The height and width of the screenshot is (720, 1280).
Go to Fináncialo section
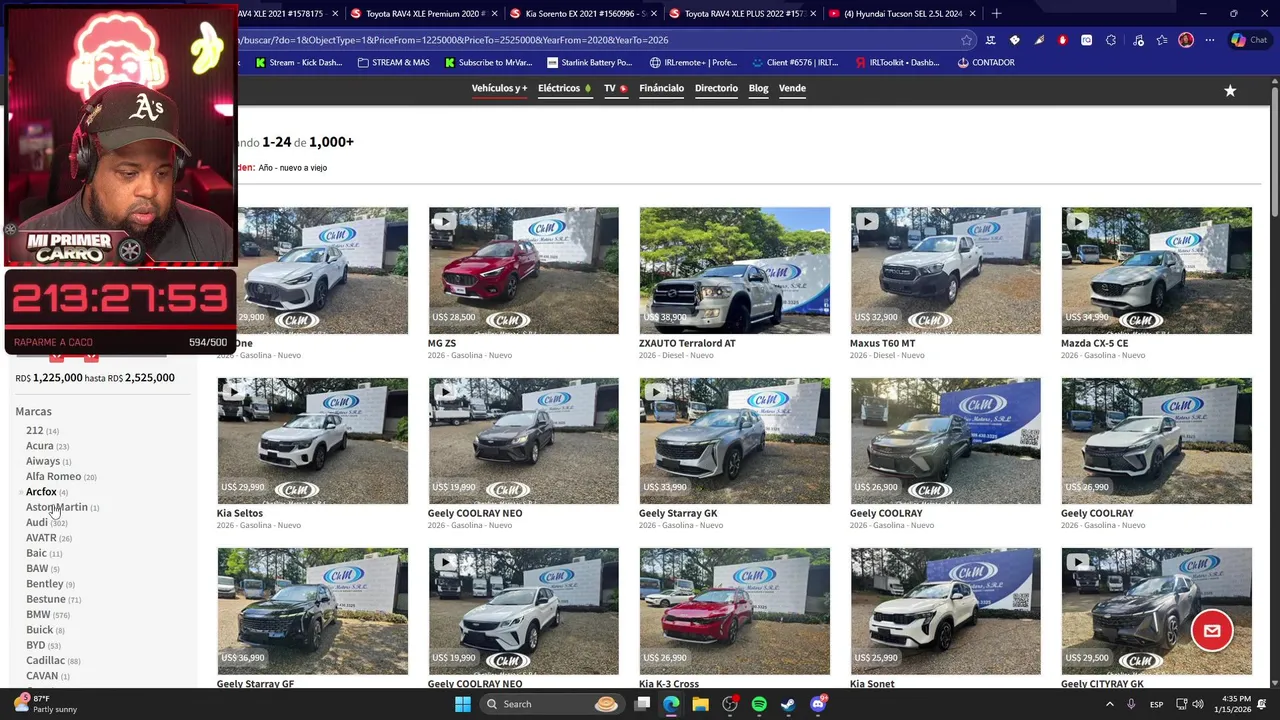coord(661,88)
